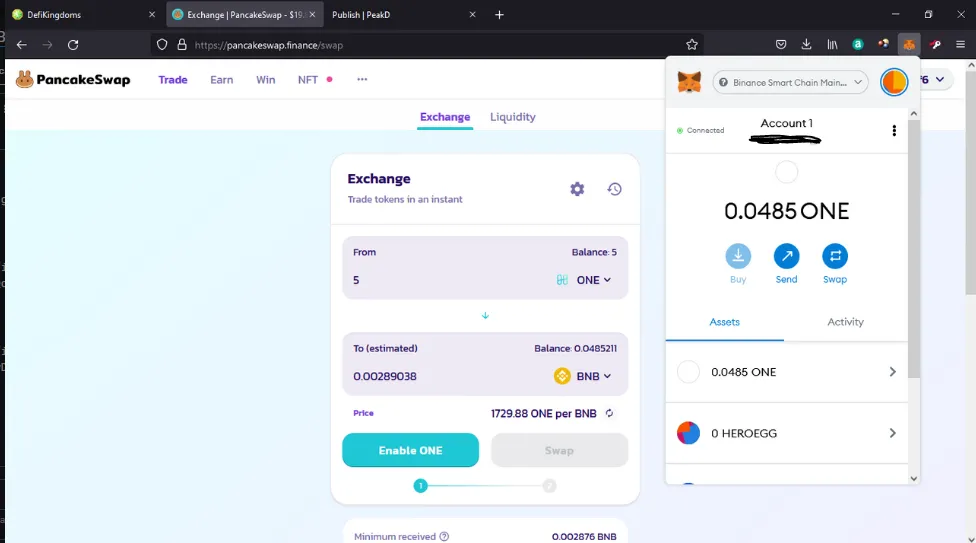Image resolution: width=976 pixels, height=543 pixels.
Task: Open the green 'a' extension icon
Action: click(858, 44)
